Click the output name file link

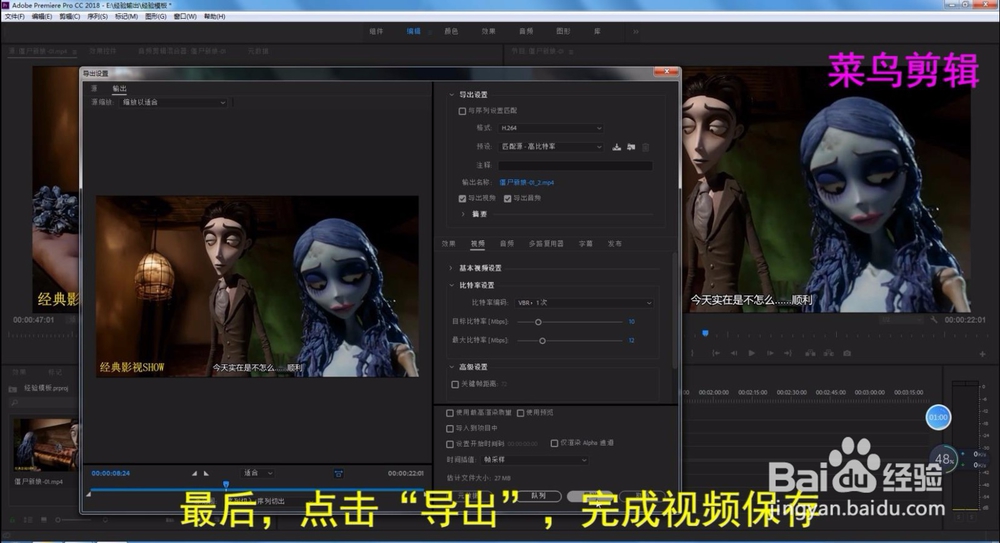tap(527, 182)
